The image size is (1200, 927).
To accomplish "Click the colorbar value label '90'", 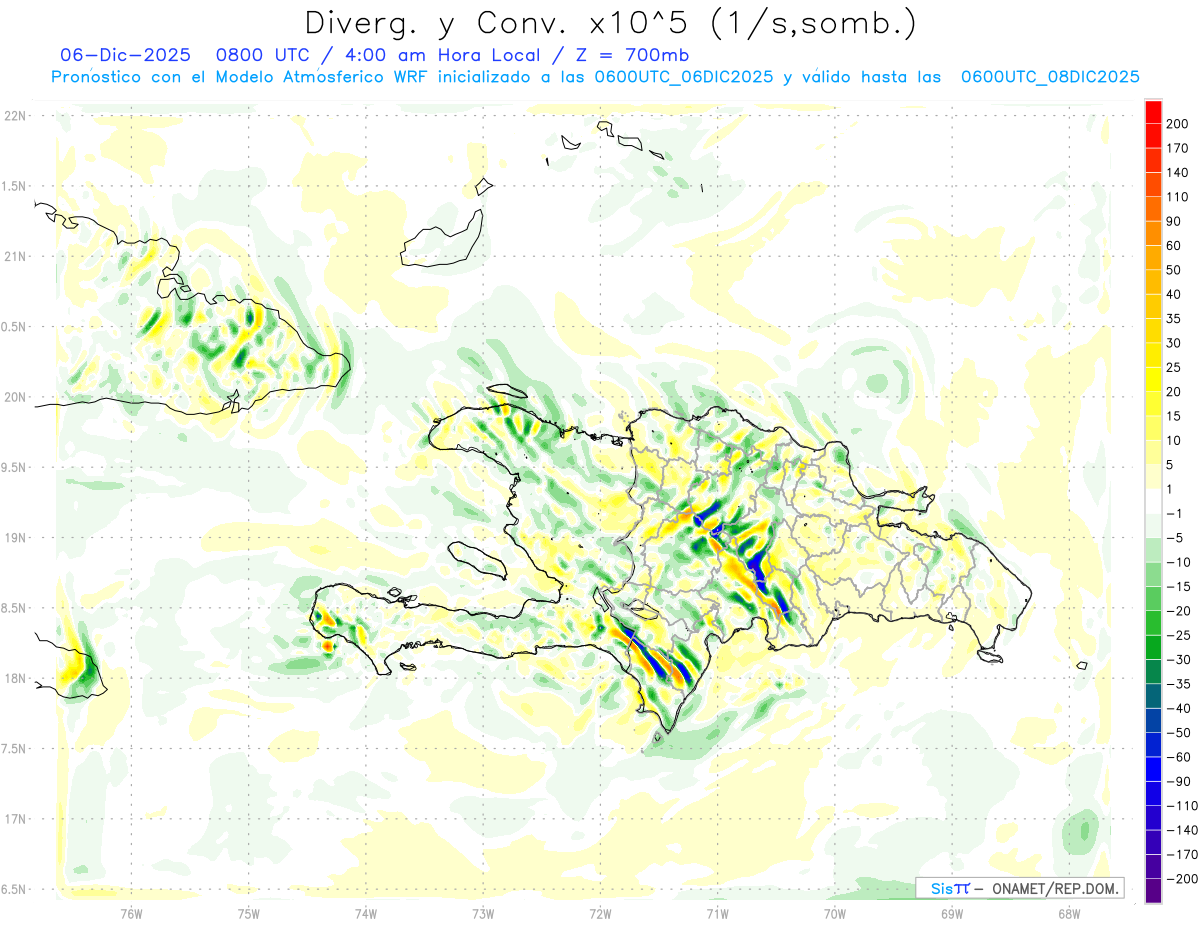I will click(x=1174, y=221).
